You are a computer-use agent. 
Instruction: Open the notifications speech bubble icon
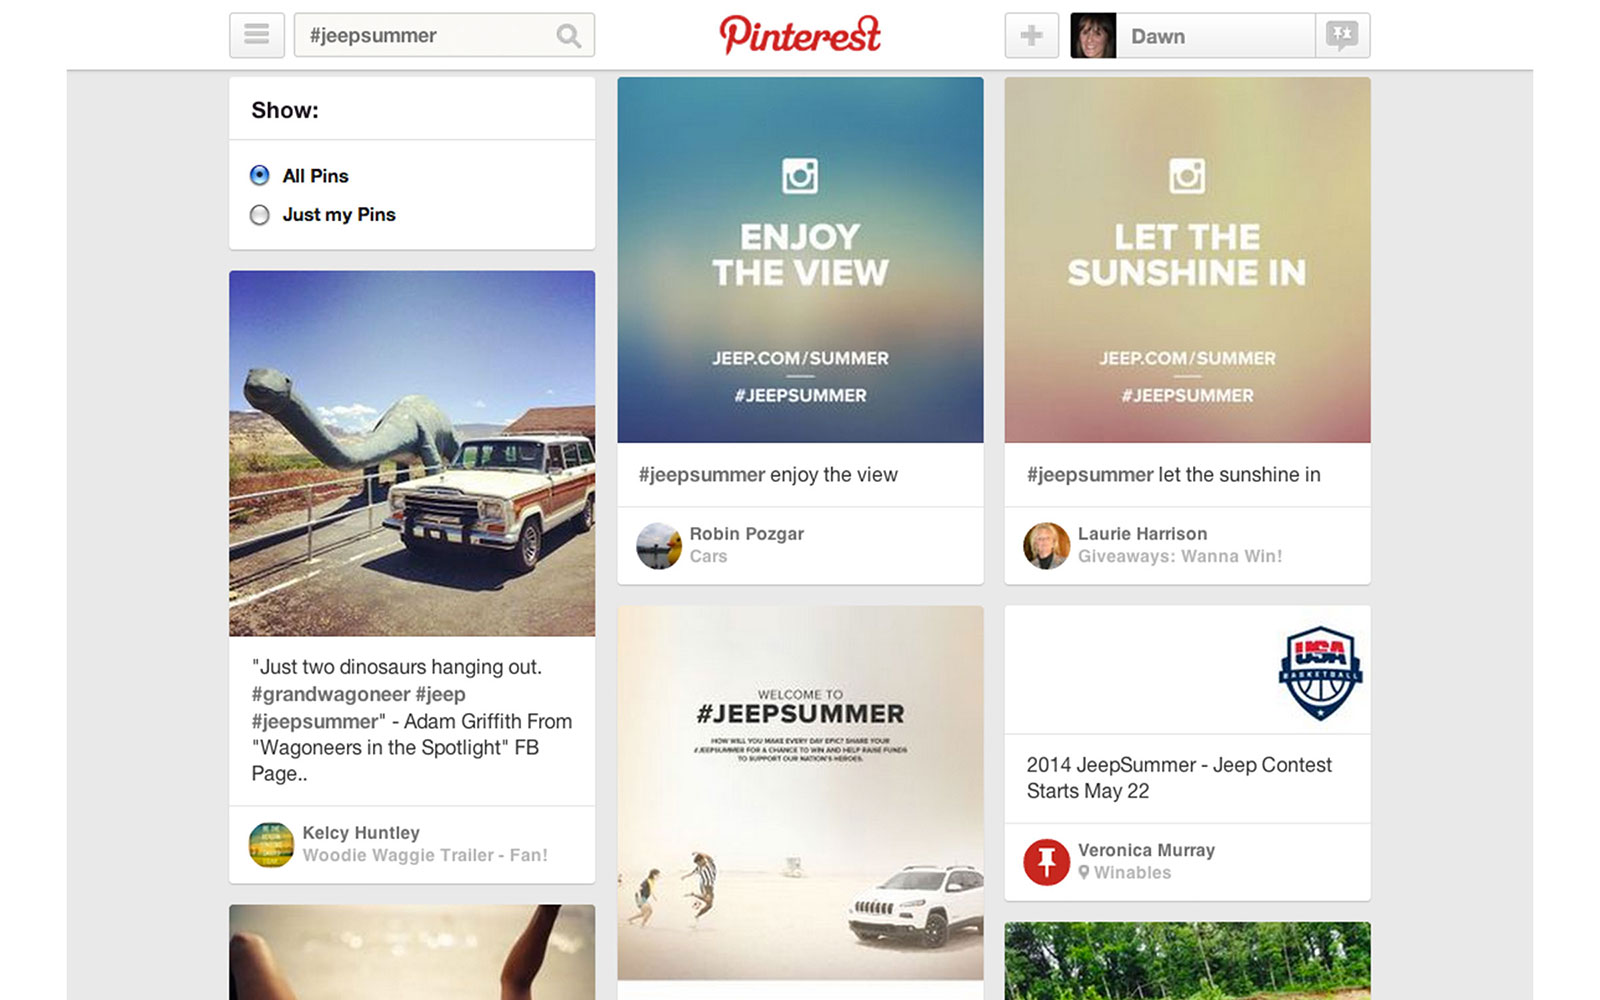[x=1342, y=35]
